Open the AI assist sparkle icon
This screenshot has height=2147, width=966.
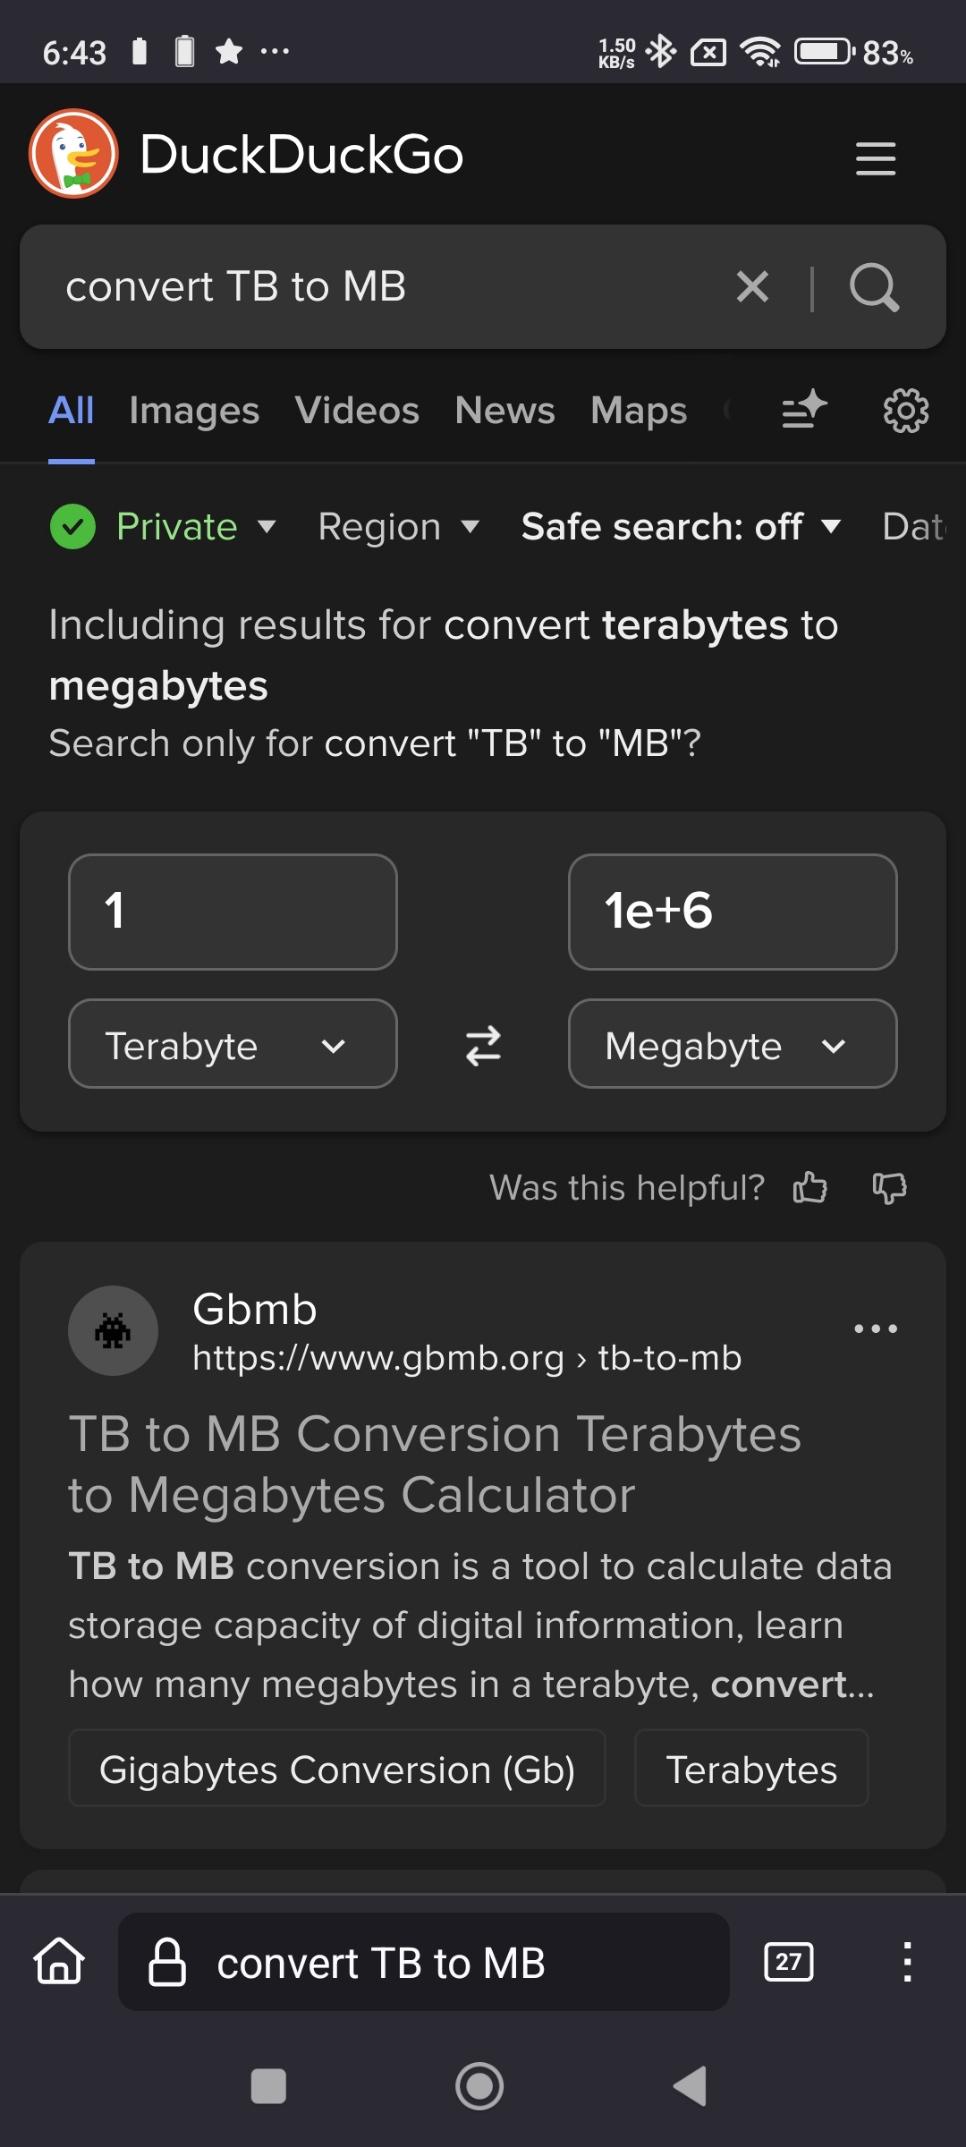point(804,410)
